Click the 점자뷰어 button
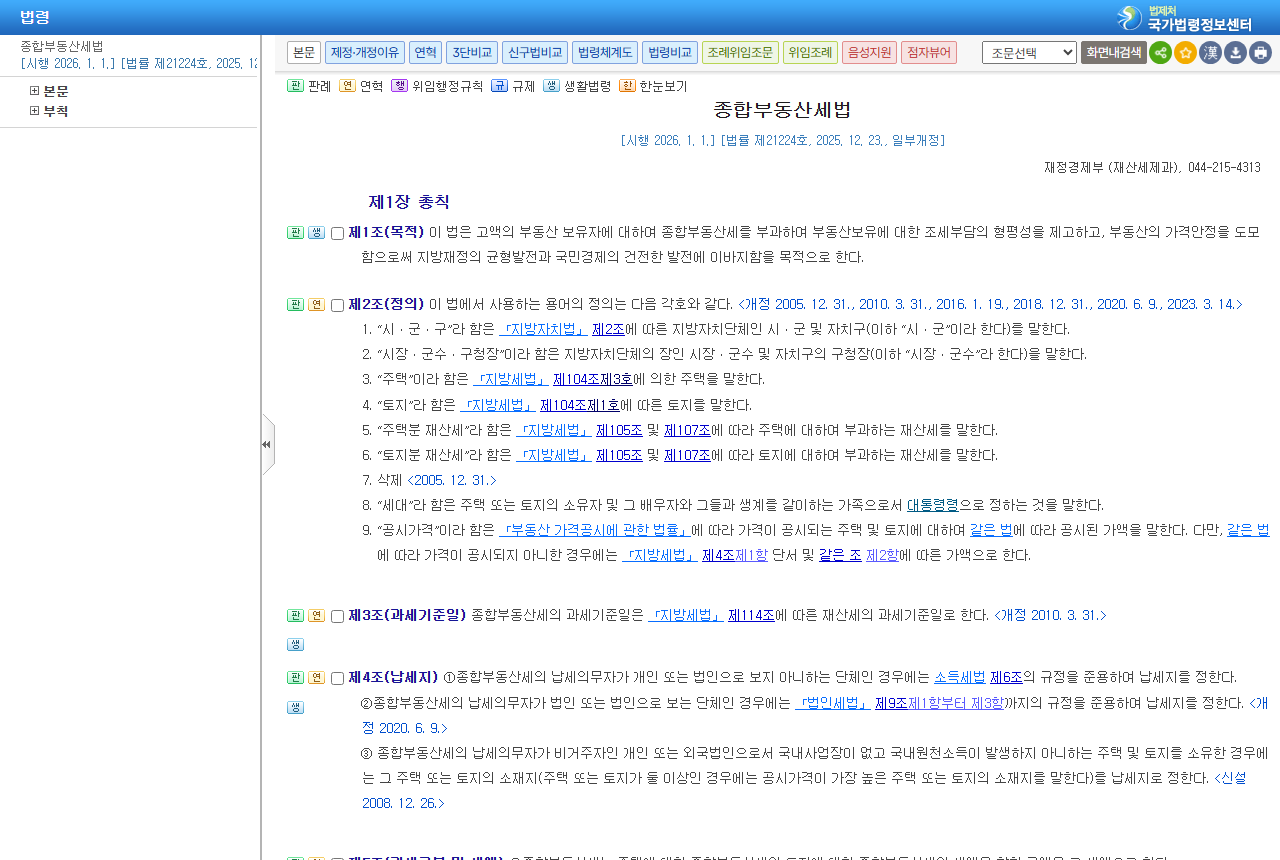Viewport: 1280px width, 860px height. (x=929, y=53)
